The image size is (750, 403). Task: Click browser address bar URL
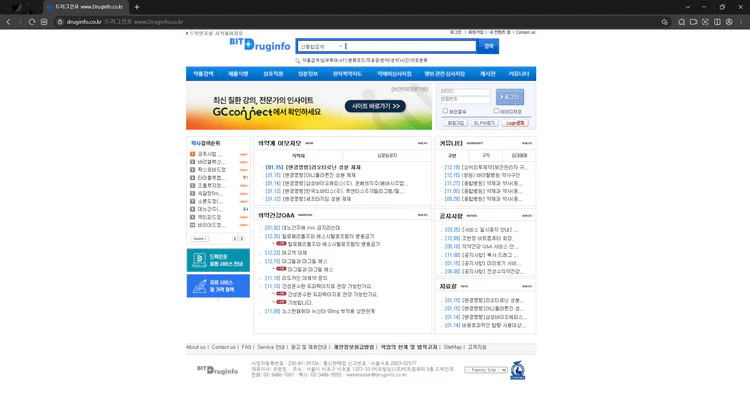click(x=84, y=22)
